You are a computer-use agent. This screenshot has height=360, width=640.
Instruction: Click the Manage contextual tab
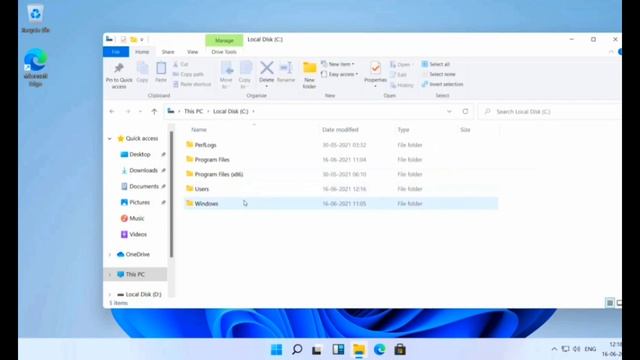pos(224,40)
